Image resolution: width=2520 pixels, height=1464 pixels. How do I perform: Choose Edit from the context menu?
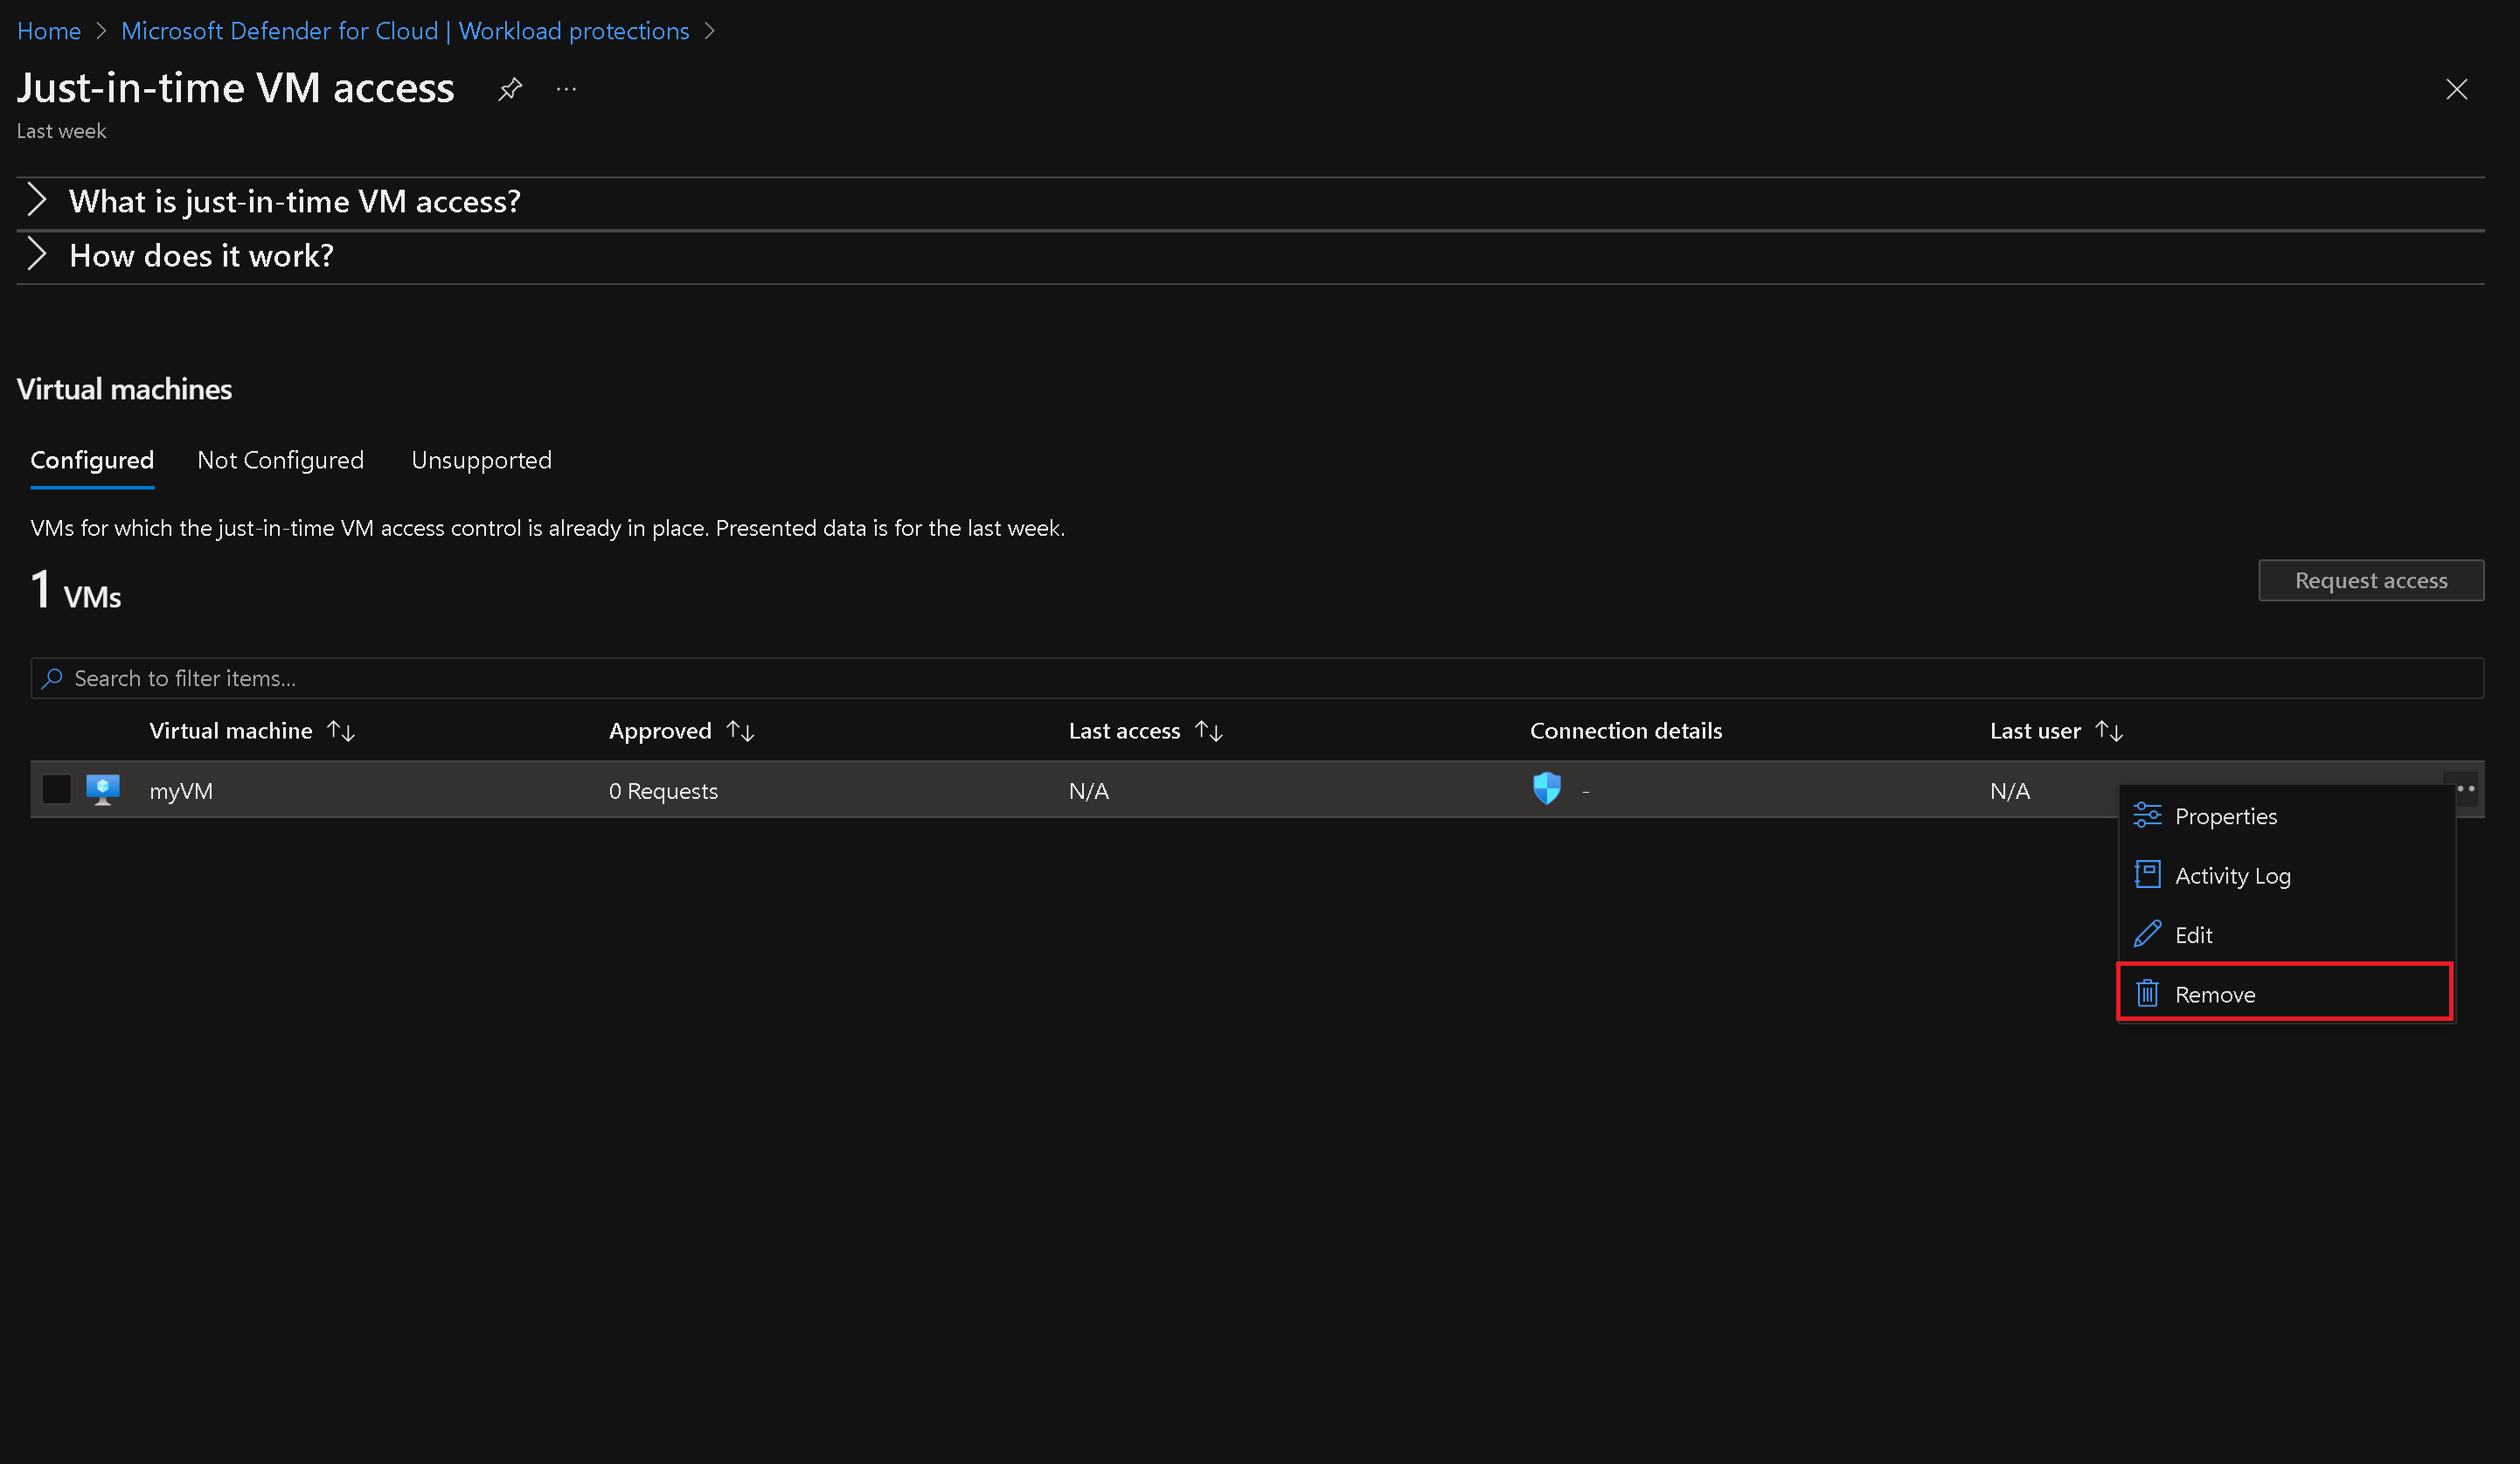click(x=2286, y=934)
